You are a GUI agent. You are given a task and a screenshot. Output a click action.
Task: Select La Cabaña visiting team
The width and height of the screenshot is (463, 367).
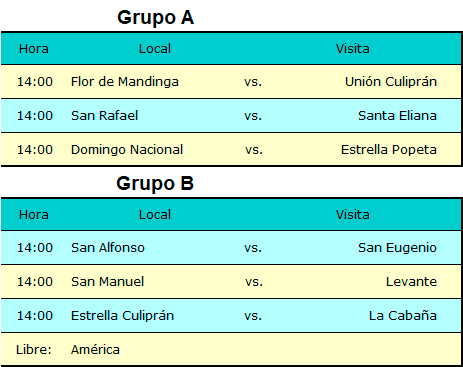[403, 316]
